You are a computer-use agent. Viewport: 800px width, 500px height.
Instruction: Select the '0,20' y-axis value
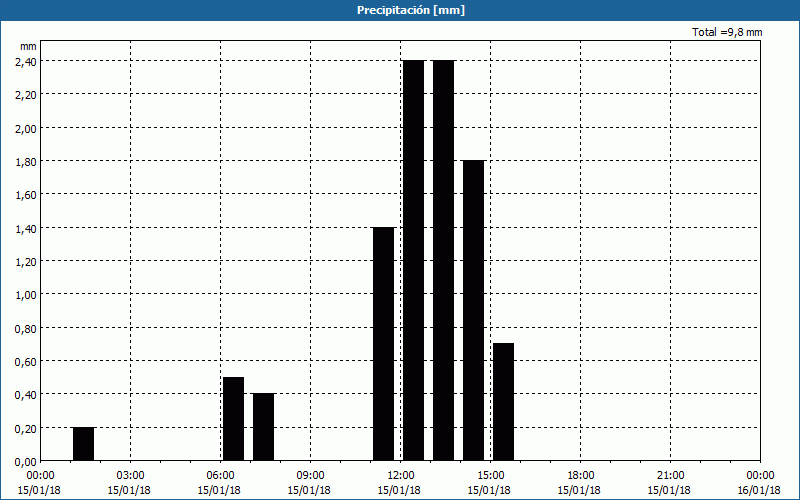pyautogui.click(x=26, y=428)
